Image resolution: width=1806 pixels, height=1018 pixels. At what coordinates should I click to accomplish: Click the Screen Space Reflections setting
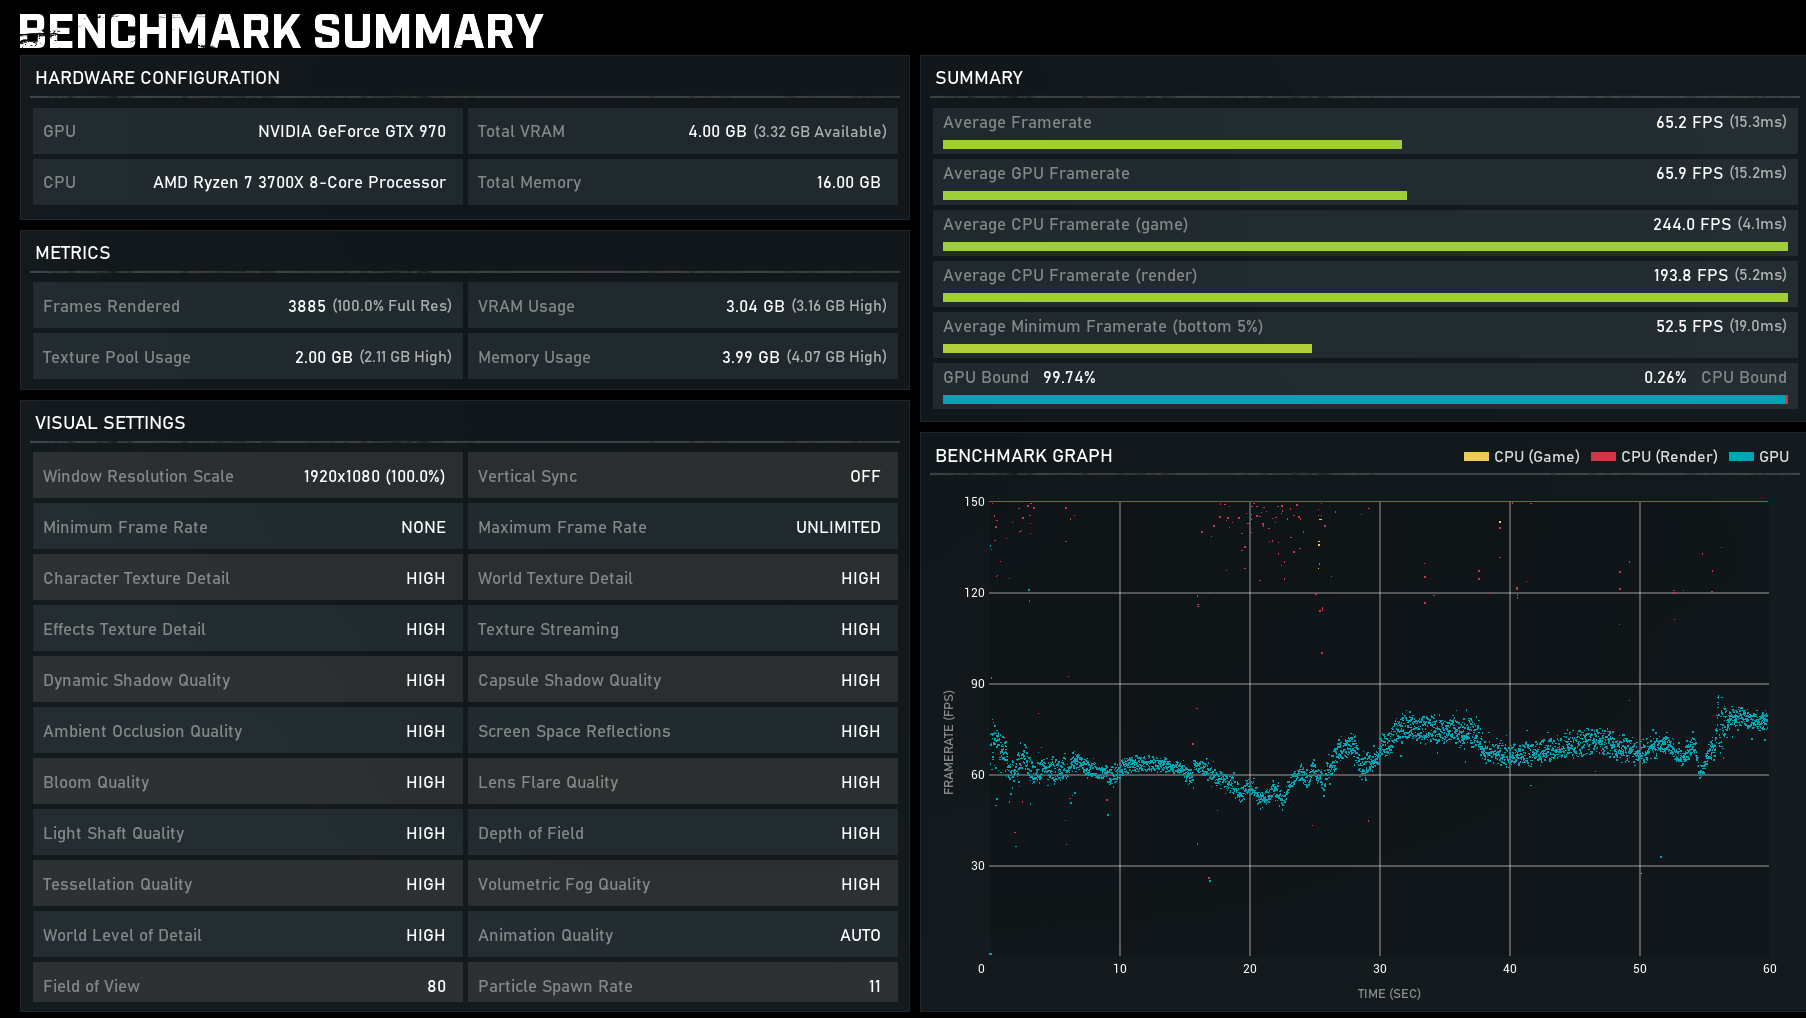pos(682,731)
